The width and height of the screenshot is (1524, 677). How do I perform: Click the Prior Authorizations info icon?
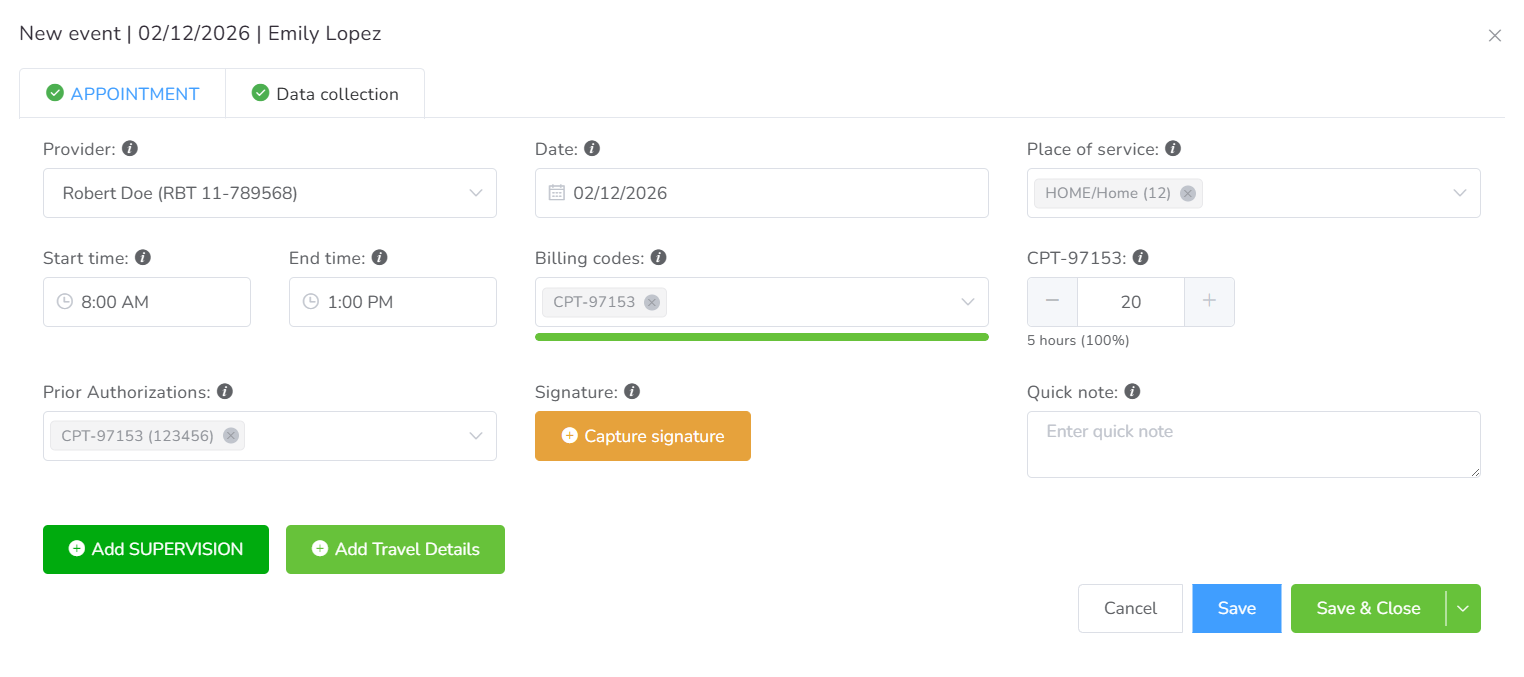(225, 392)
